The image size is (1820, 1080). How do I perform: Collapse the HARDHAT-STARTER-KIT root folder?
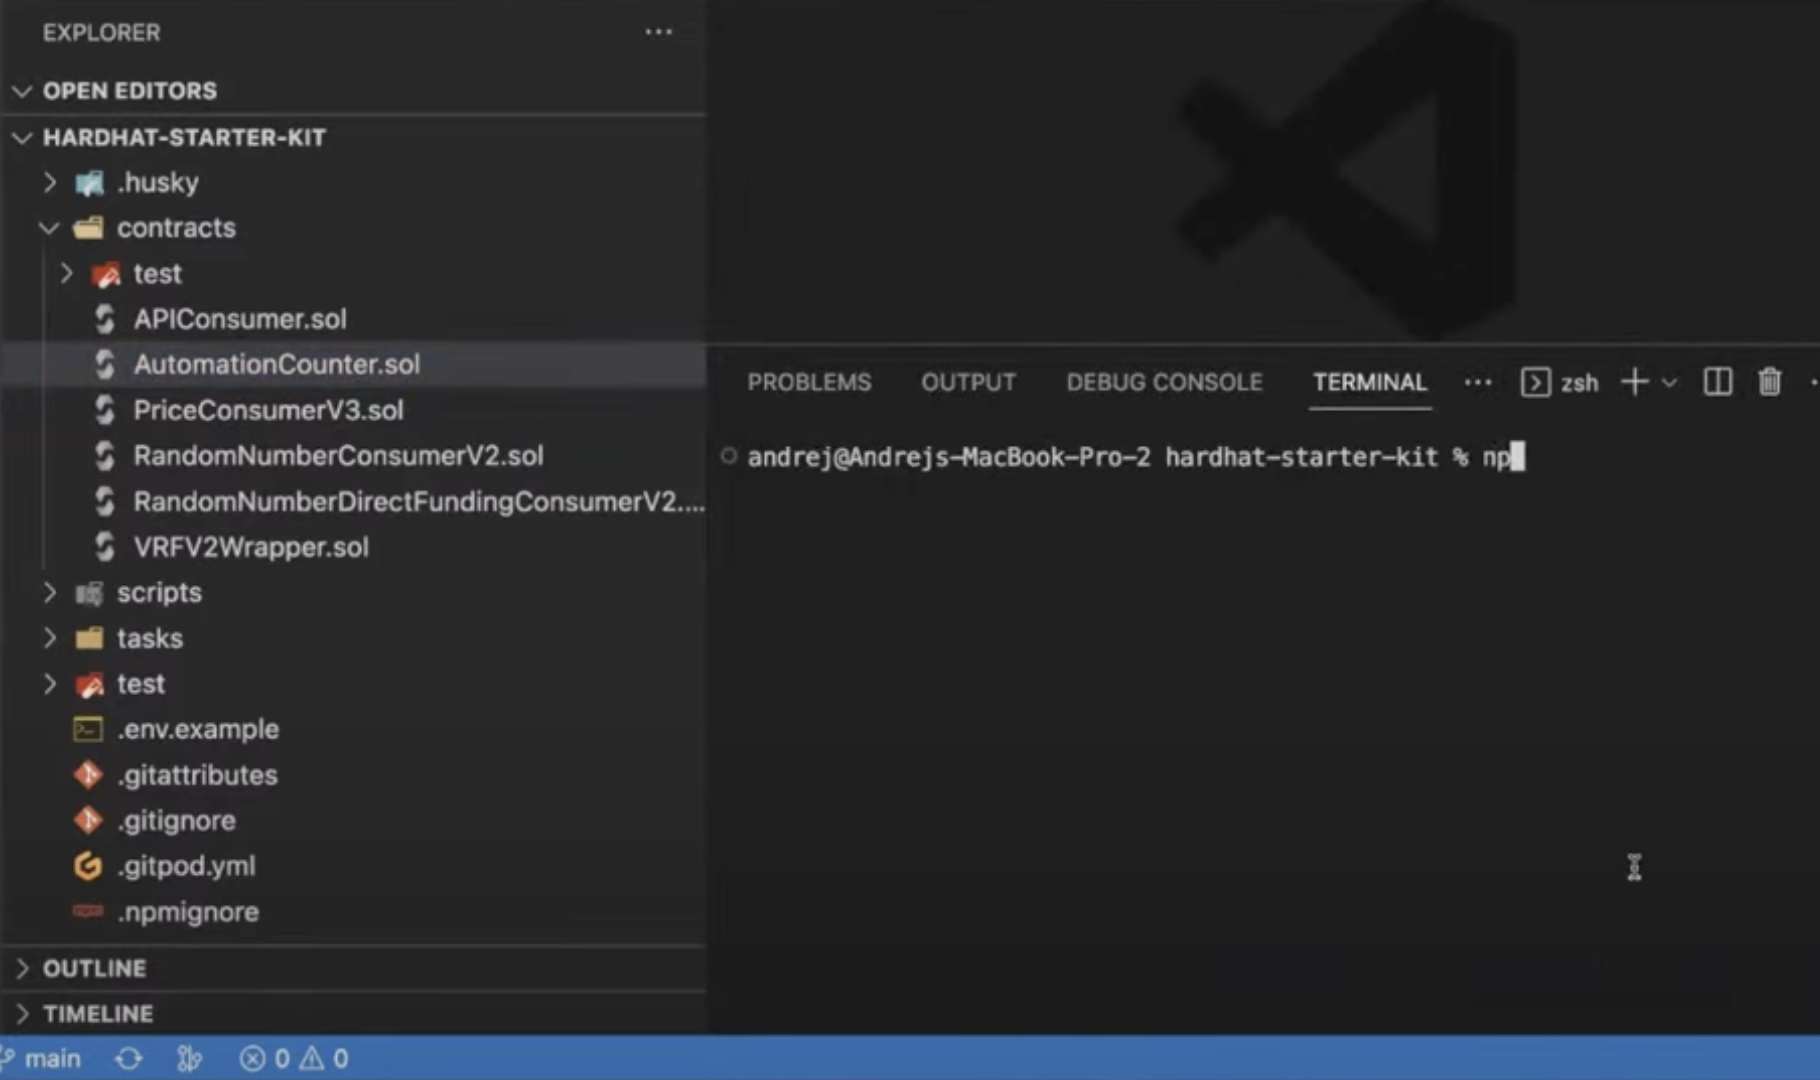(x=22, y=138)
